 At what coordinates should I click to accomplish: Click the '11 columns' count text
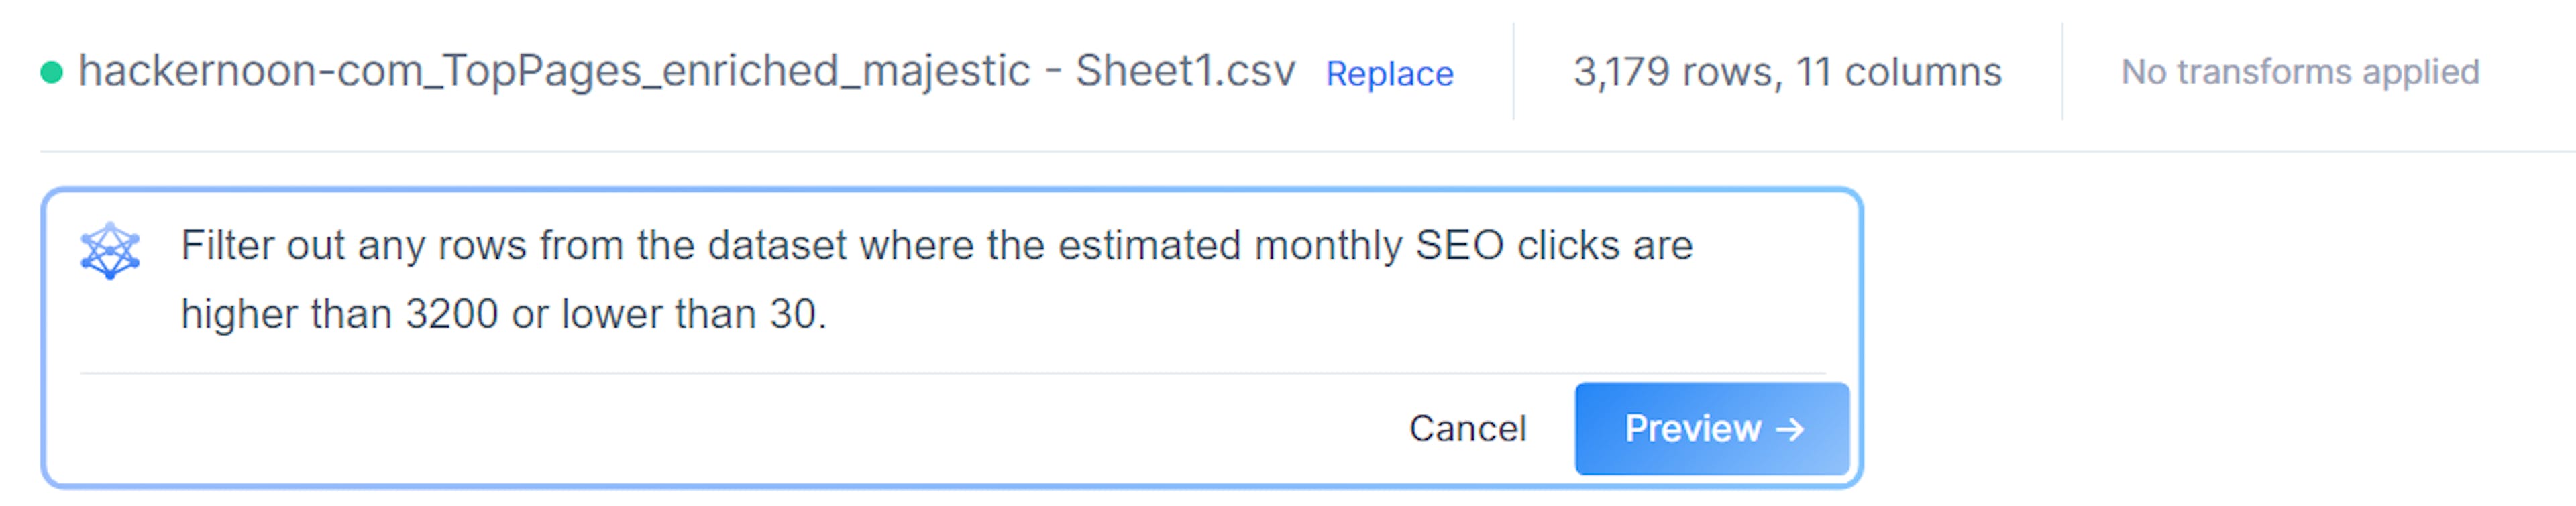tap(1899, 72)
